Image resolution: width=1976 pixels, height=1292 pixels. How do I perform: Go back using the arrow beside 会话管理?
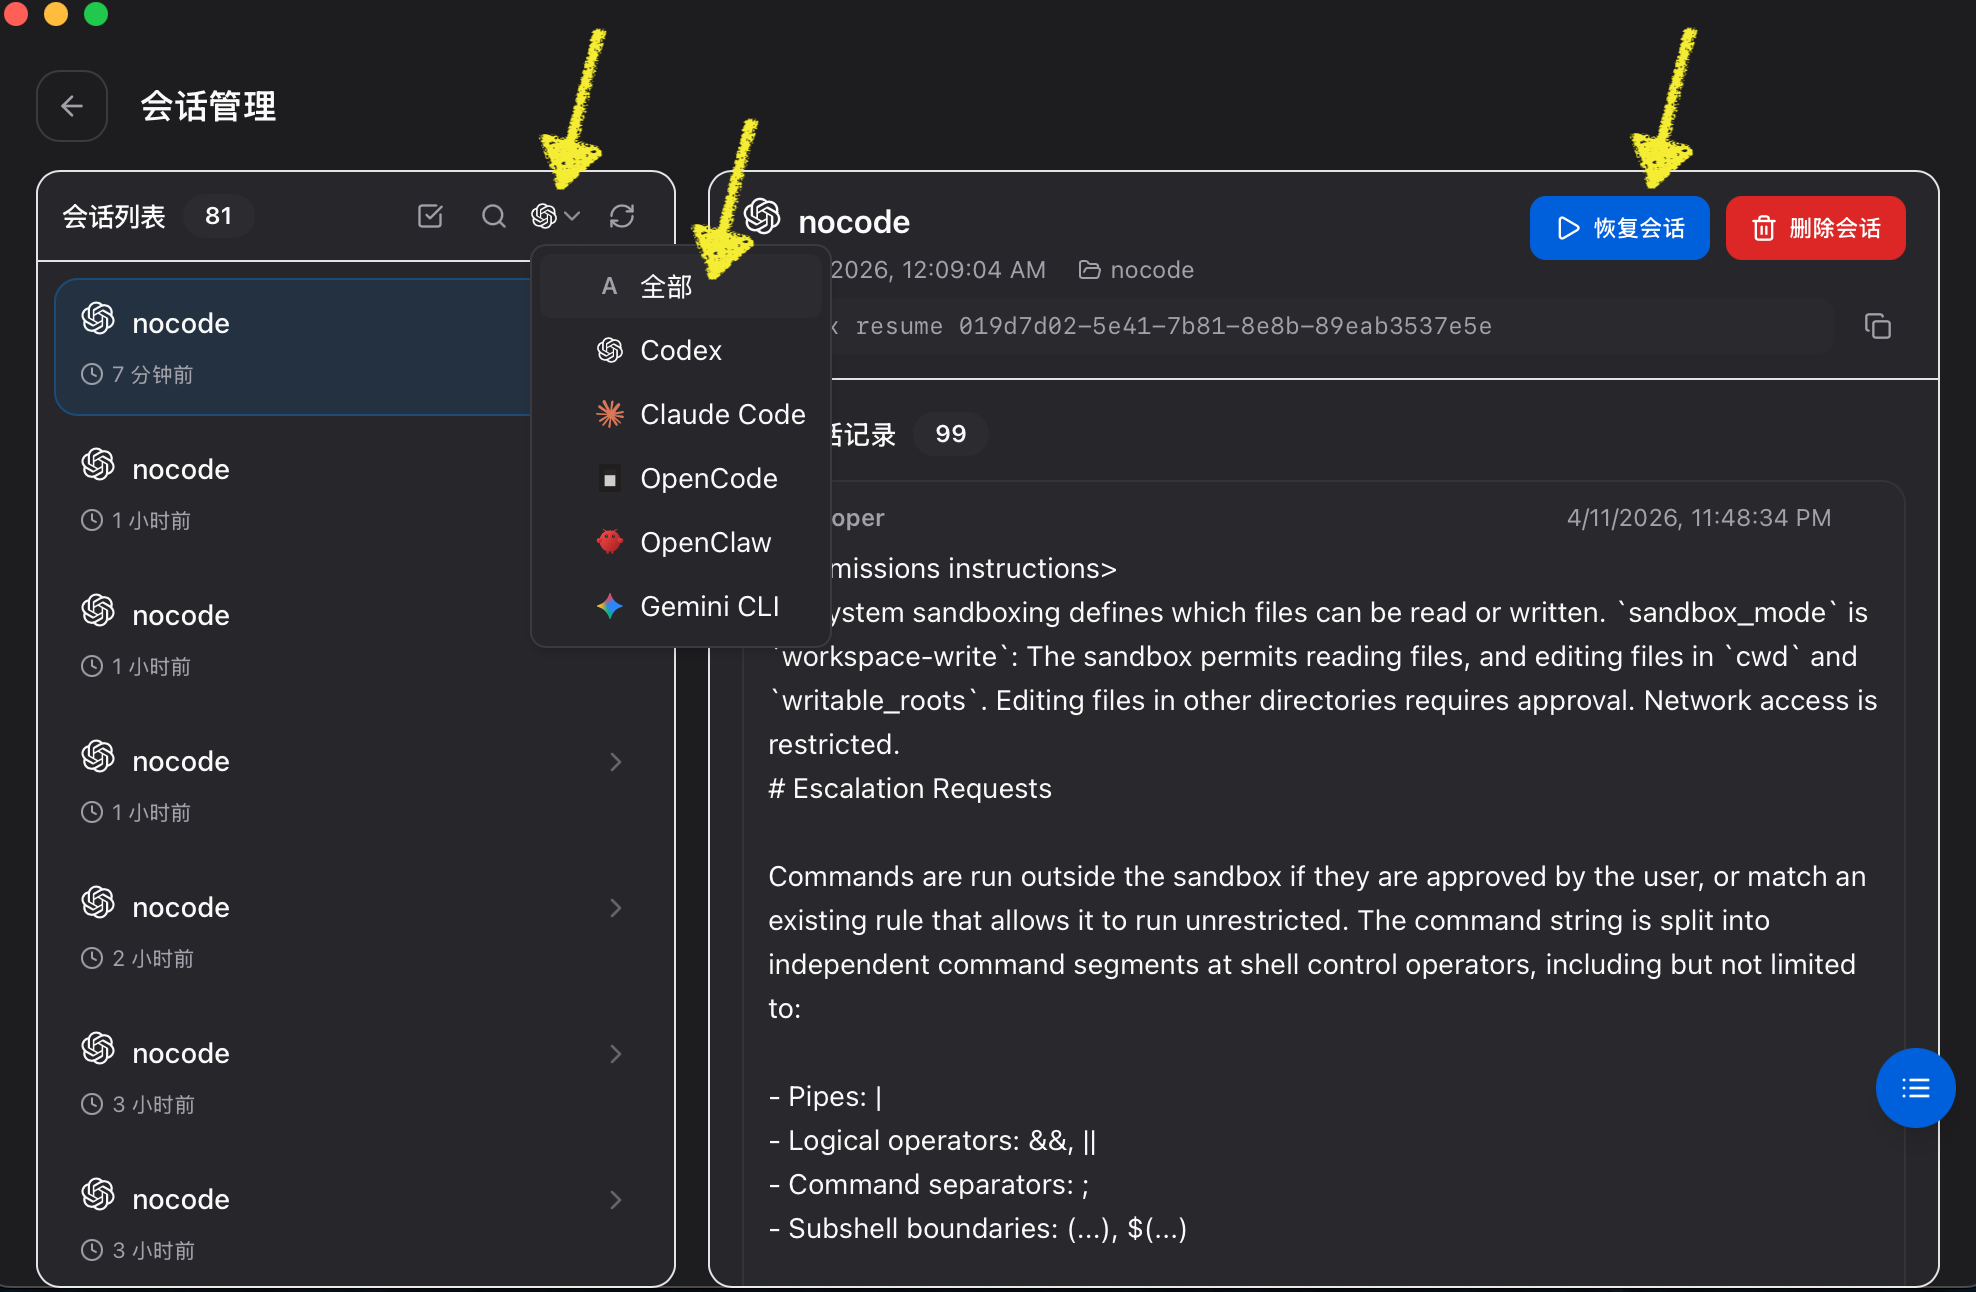[x=72, y=106]
